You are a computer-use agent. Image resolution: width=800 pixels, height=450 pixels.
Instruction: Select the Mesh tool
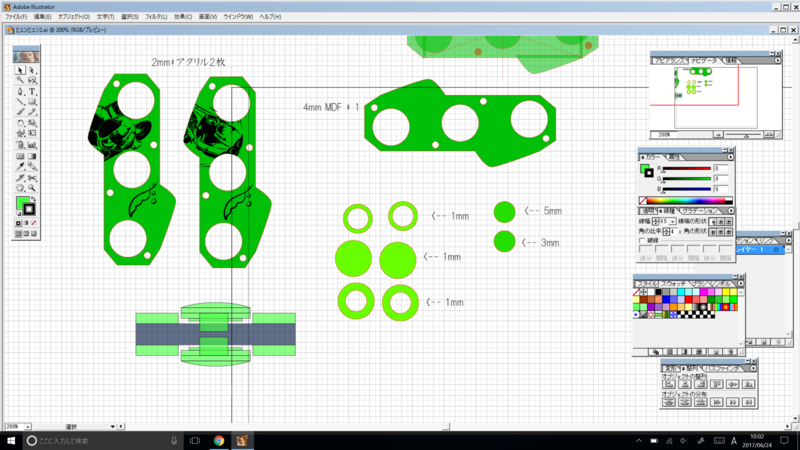[20, 156]
